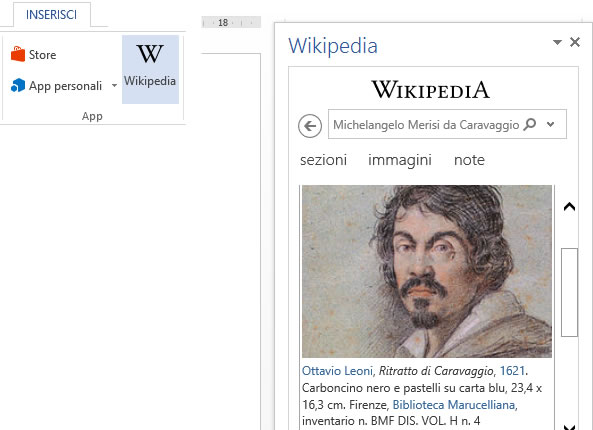
Task: Open the Wikipedia task pane options arrow
Action: click(x=557, y=42)
